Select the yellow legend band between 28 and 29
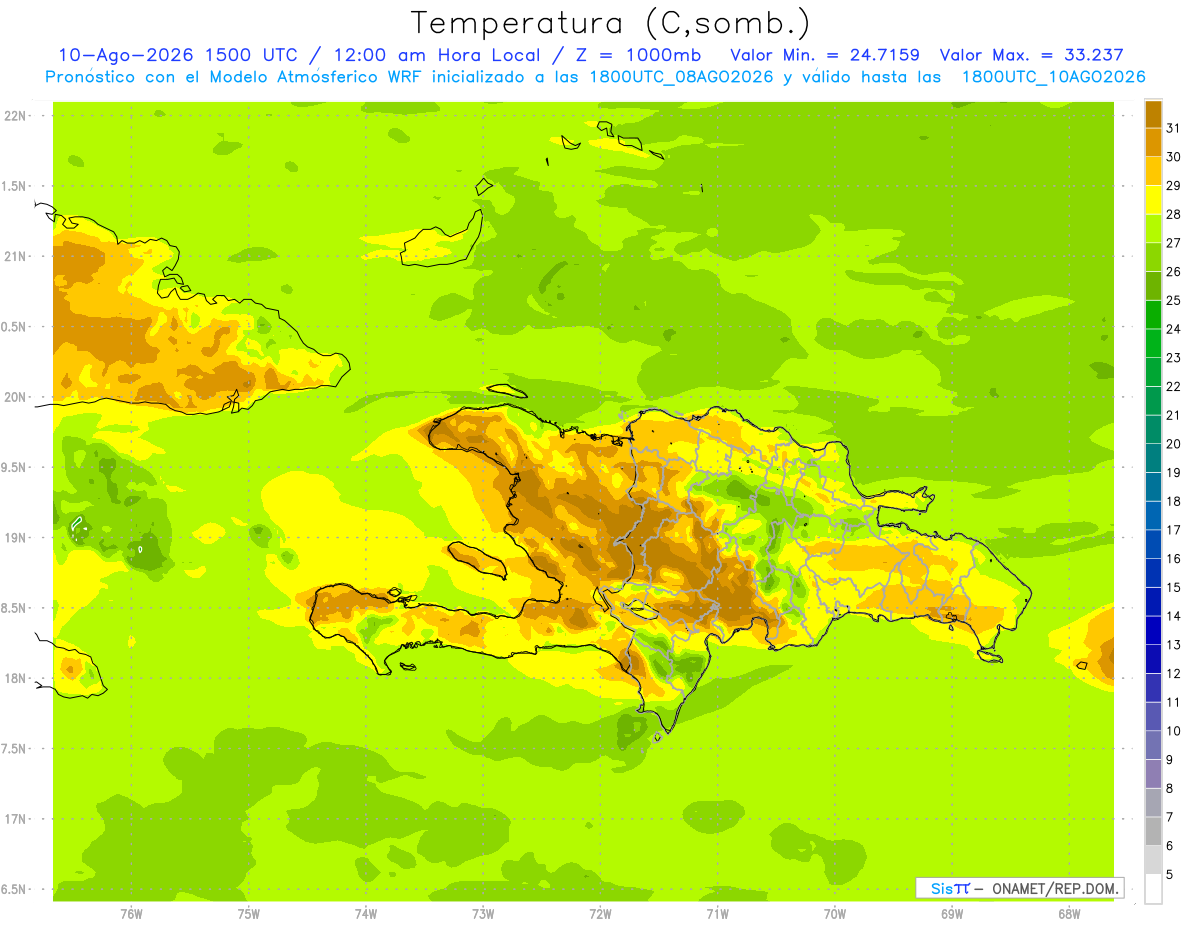 [1153, 200]
